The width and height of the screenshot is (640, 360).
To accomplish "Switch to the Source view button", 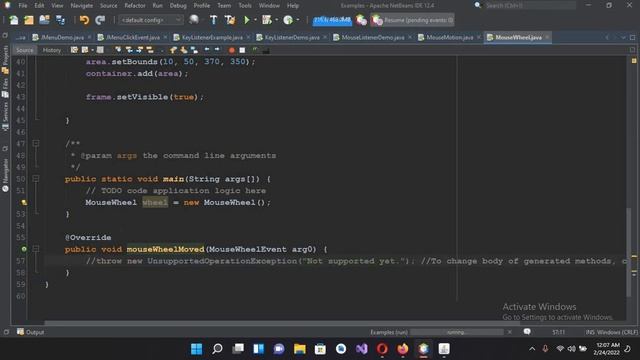I will pos(24,50).
